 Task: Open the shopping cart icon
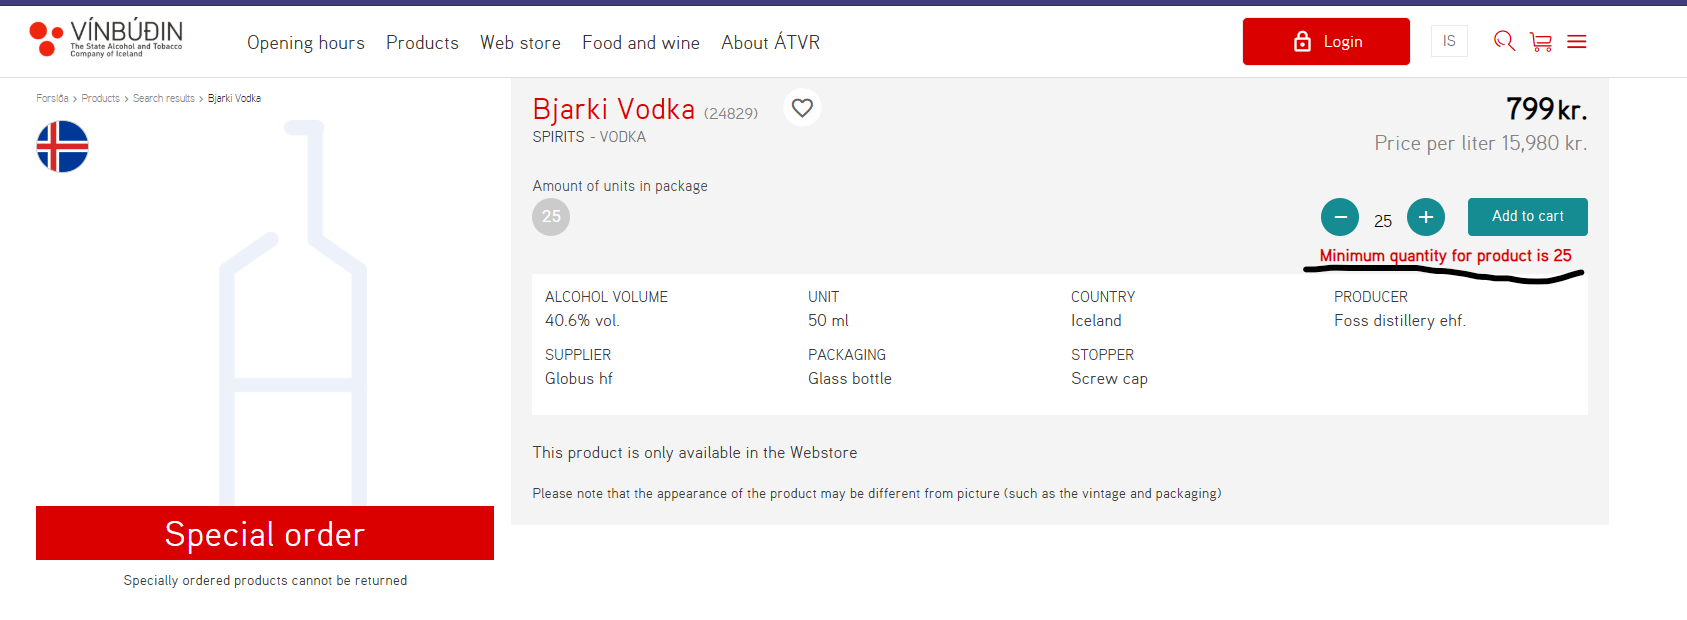click(x=1540, y=42)
